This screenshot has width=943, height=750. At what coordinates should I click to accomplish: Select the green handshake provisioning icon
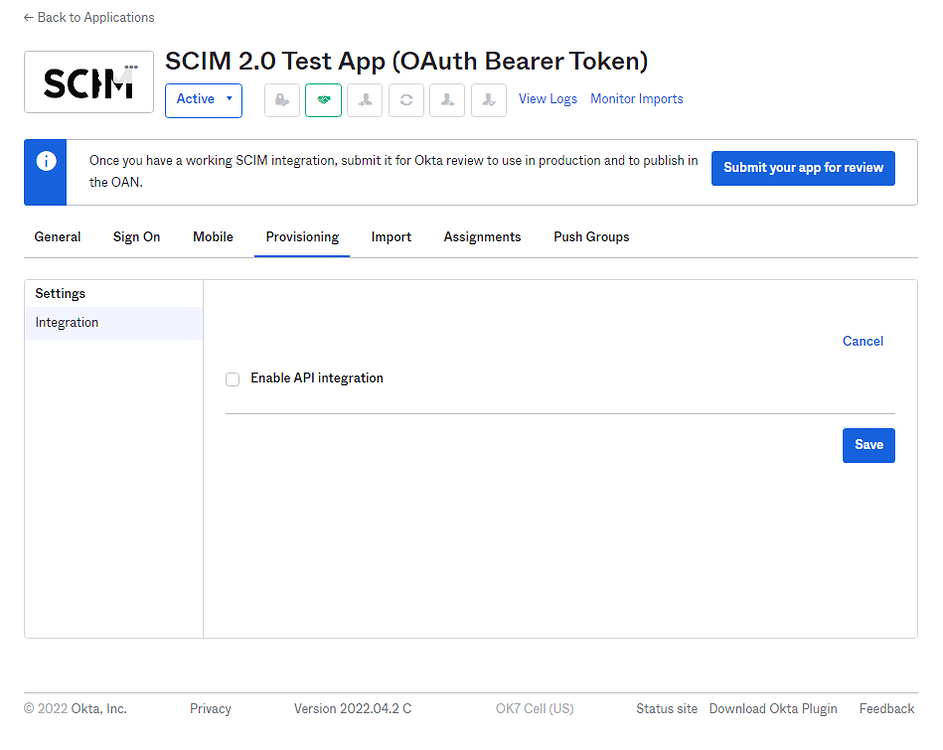(x=323, y=100)
